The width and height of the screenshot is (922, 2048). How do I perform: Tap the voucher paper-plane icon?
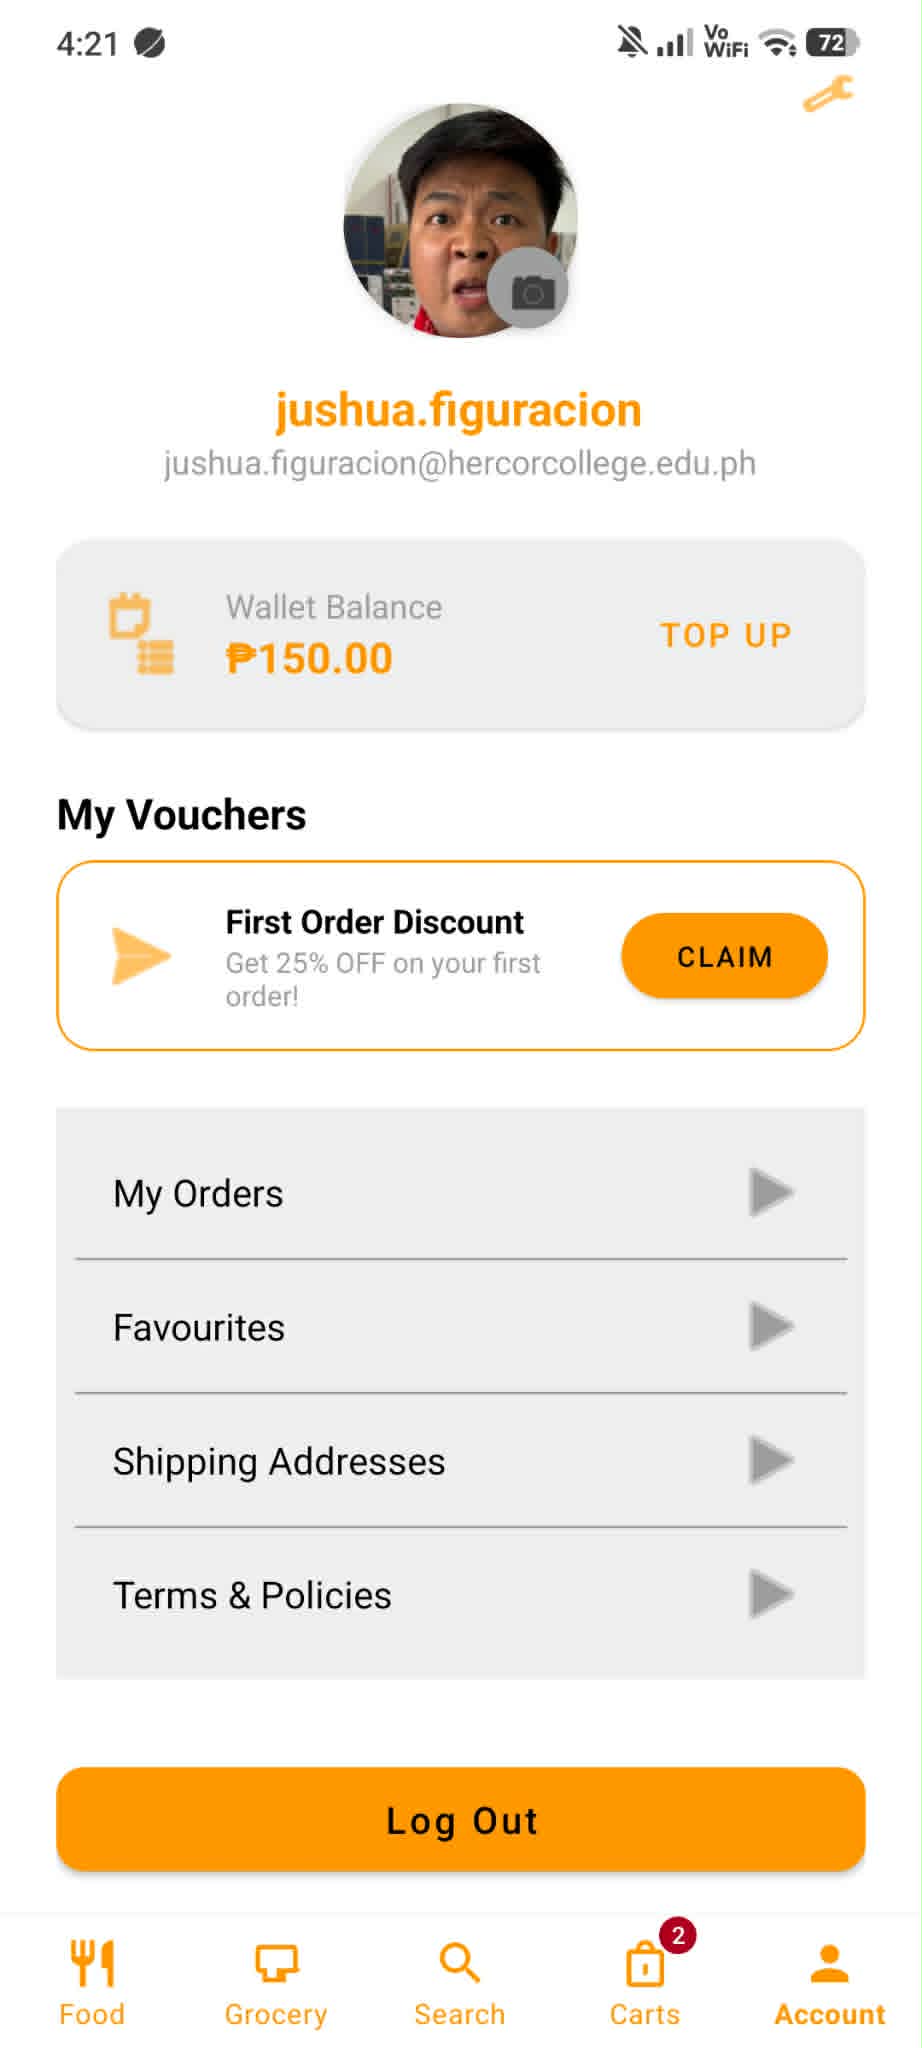coord(141,956)
